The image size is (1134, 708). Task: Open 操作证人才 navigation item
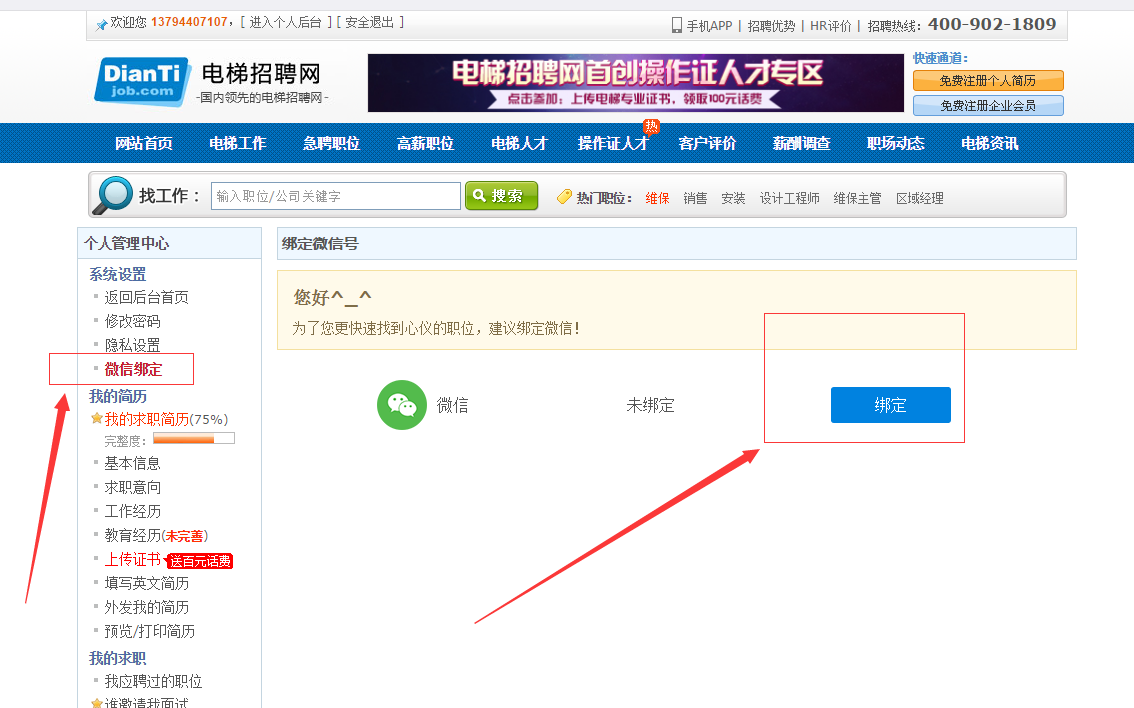613,143
